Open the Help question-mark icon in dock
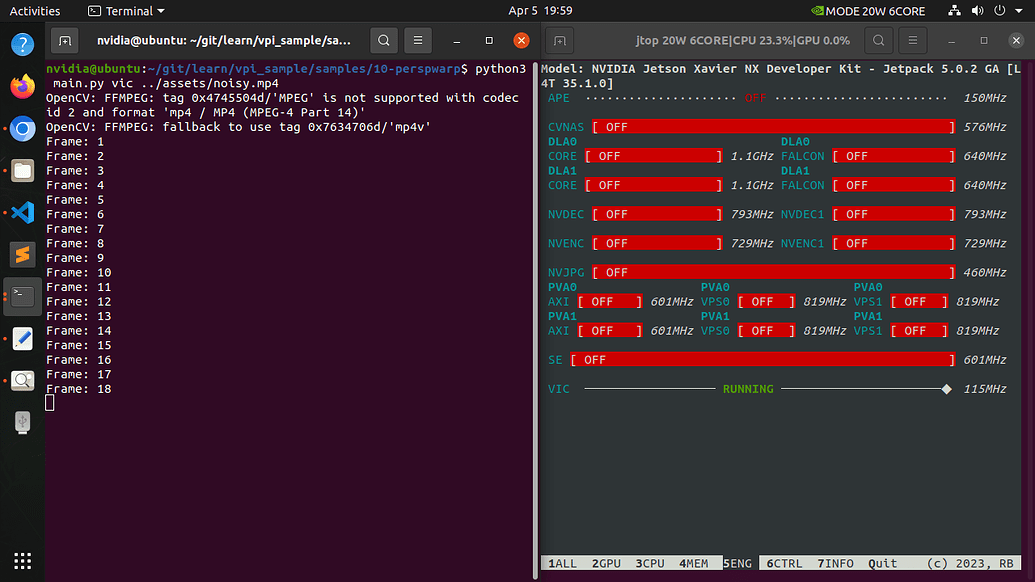This screenshot has width=1035, height=582. click(x=22, y=44)
